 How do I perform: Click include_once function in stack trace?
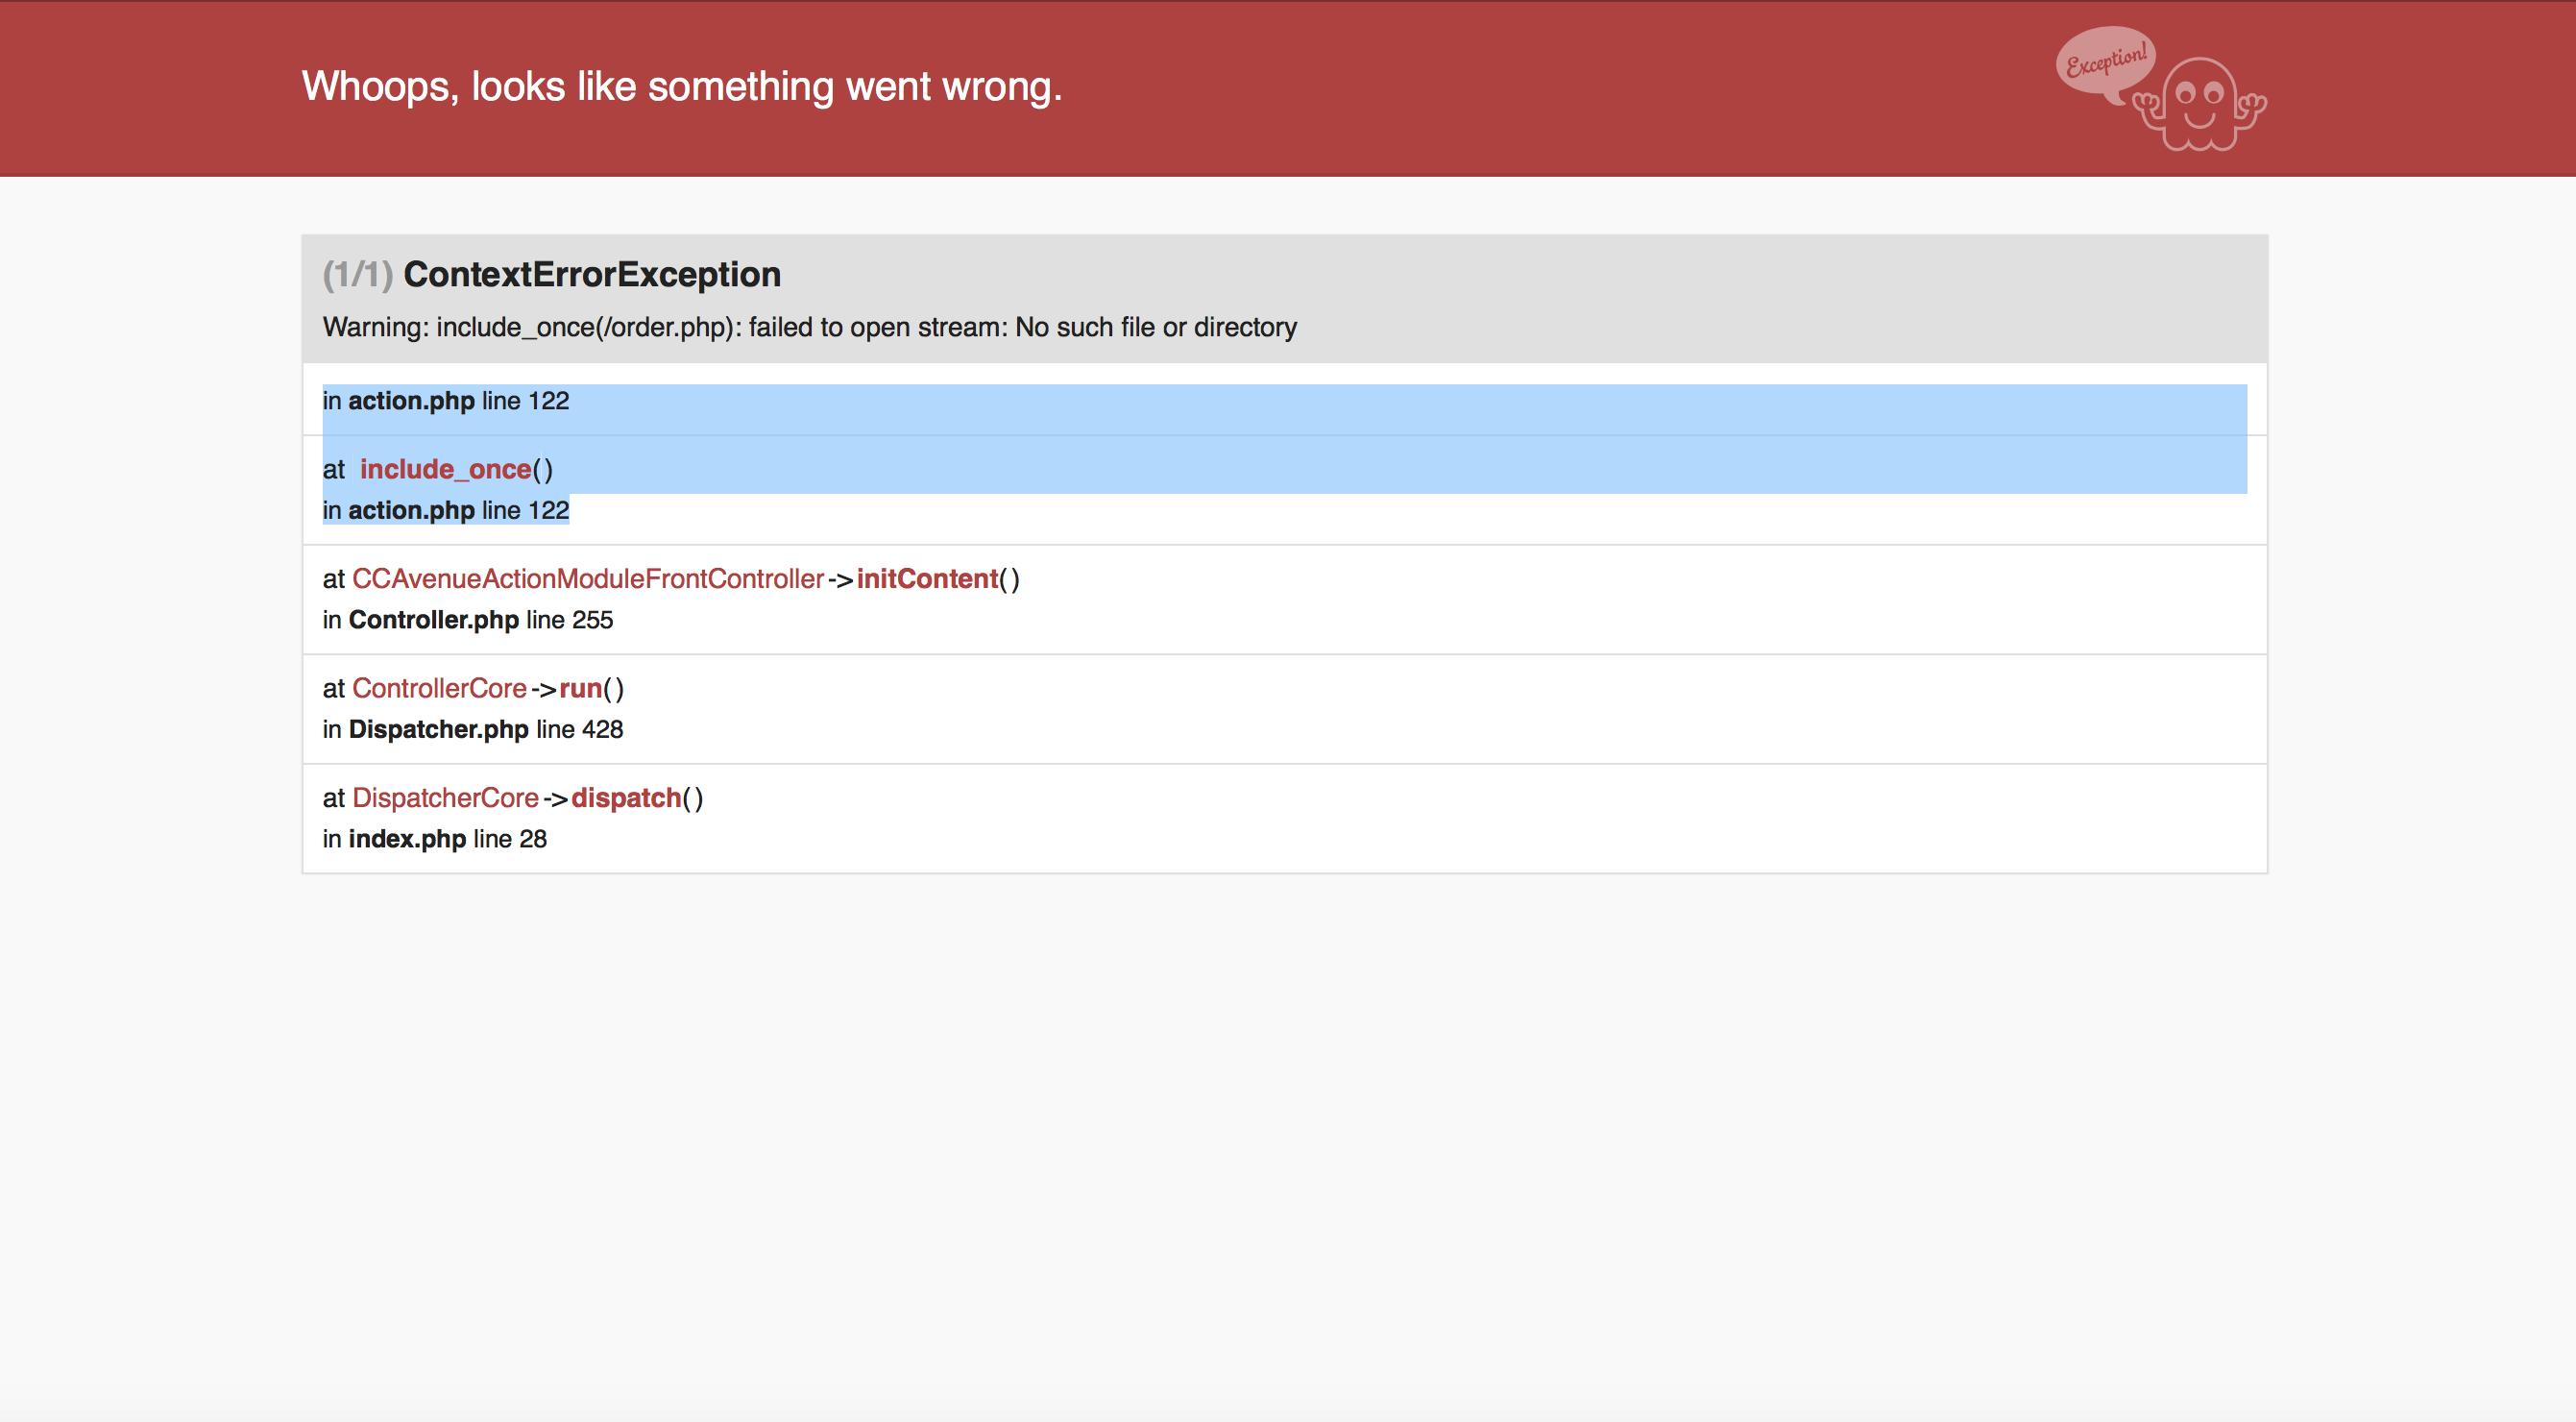tap(445, 470)
